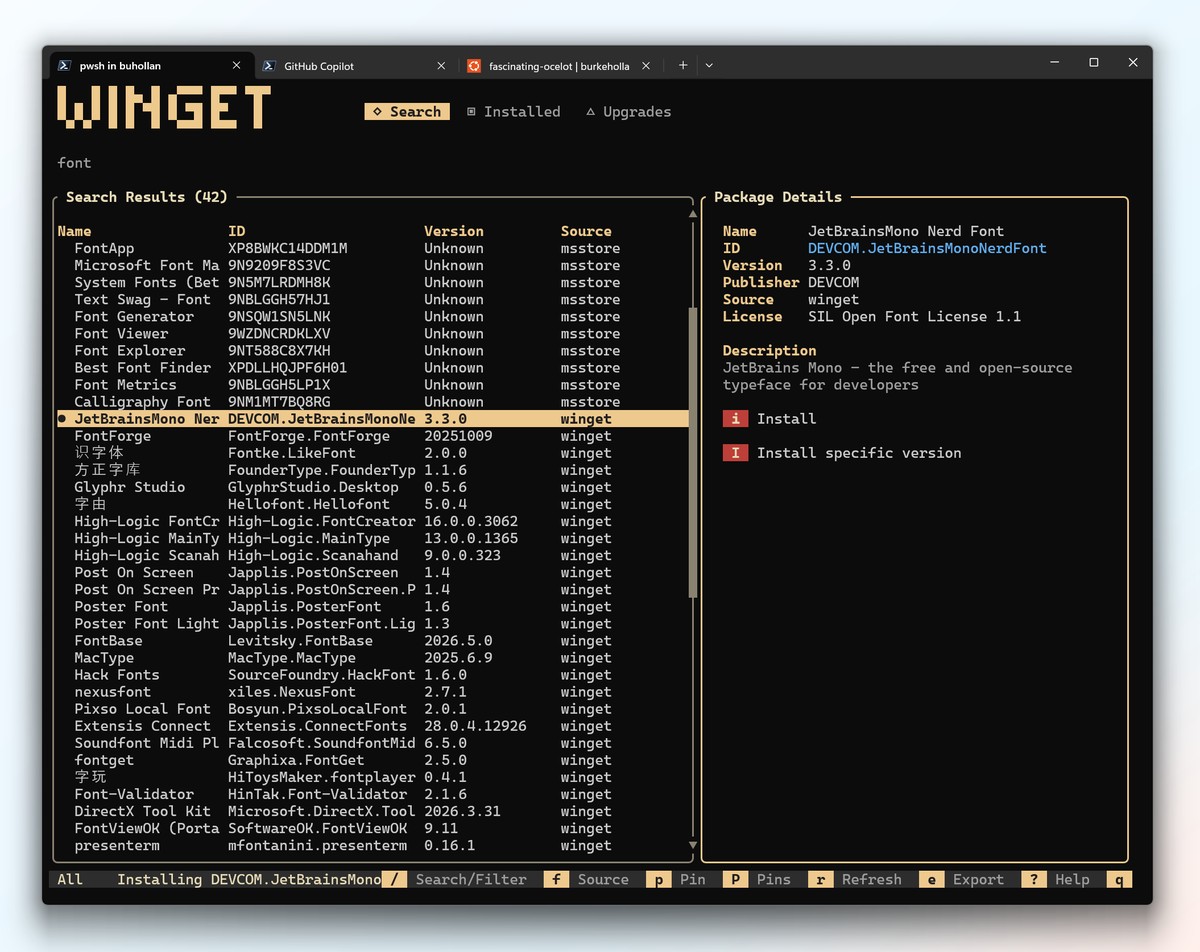Switch to fascinating-ocelot tab
The height and width of the screenshot is (952, 1200).
pyautogui.click(x=560, y=66)
